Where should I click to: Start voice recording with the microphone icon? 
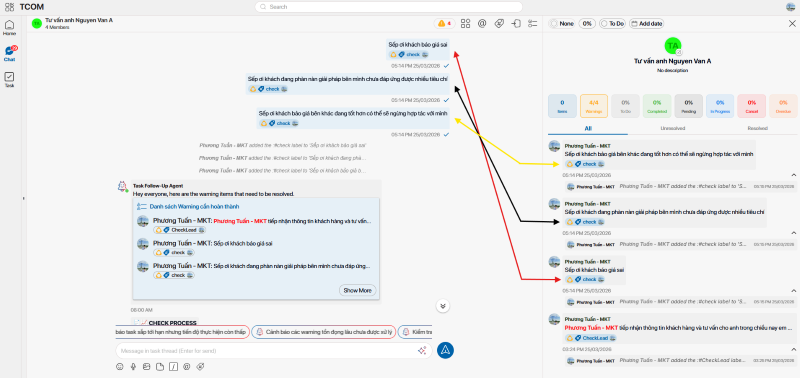tap(133, 366)
